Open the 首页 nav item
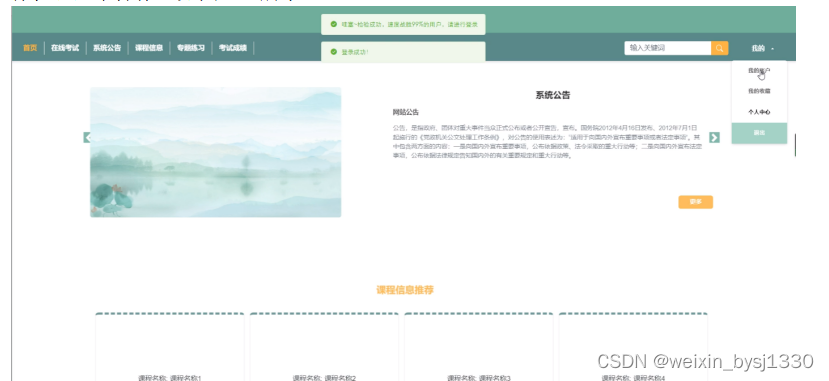Screen dimensions: 829x381 [x=30, y=48]
